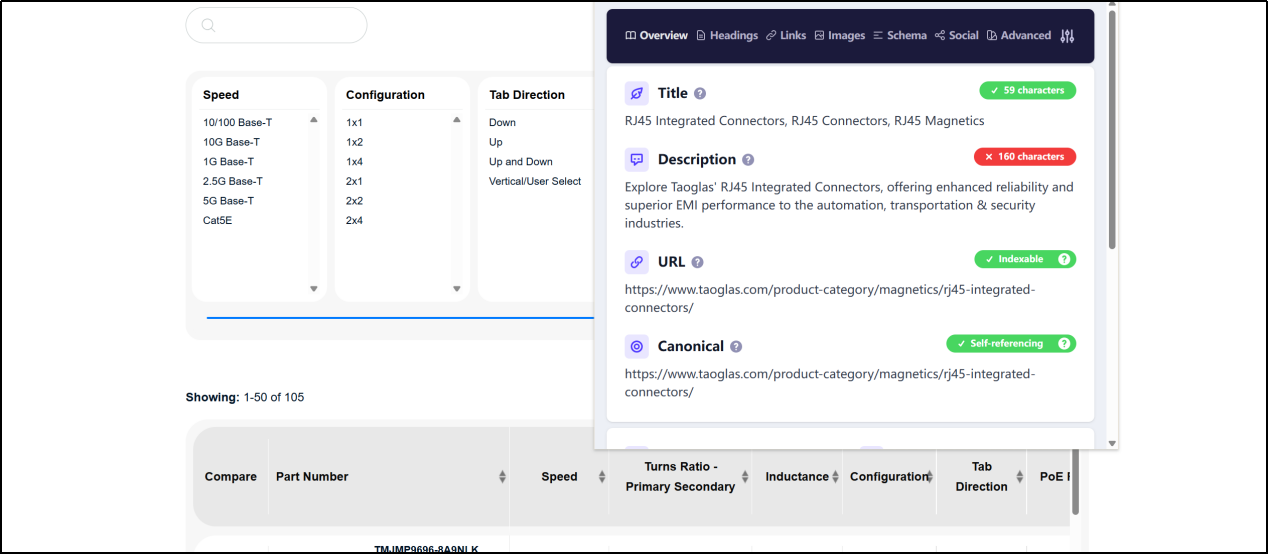The height and width of the screenshot is (555, 1269).
Task: Select Cat5E speed filter
Action: 217,220
